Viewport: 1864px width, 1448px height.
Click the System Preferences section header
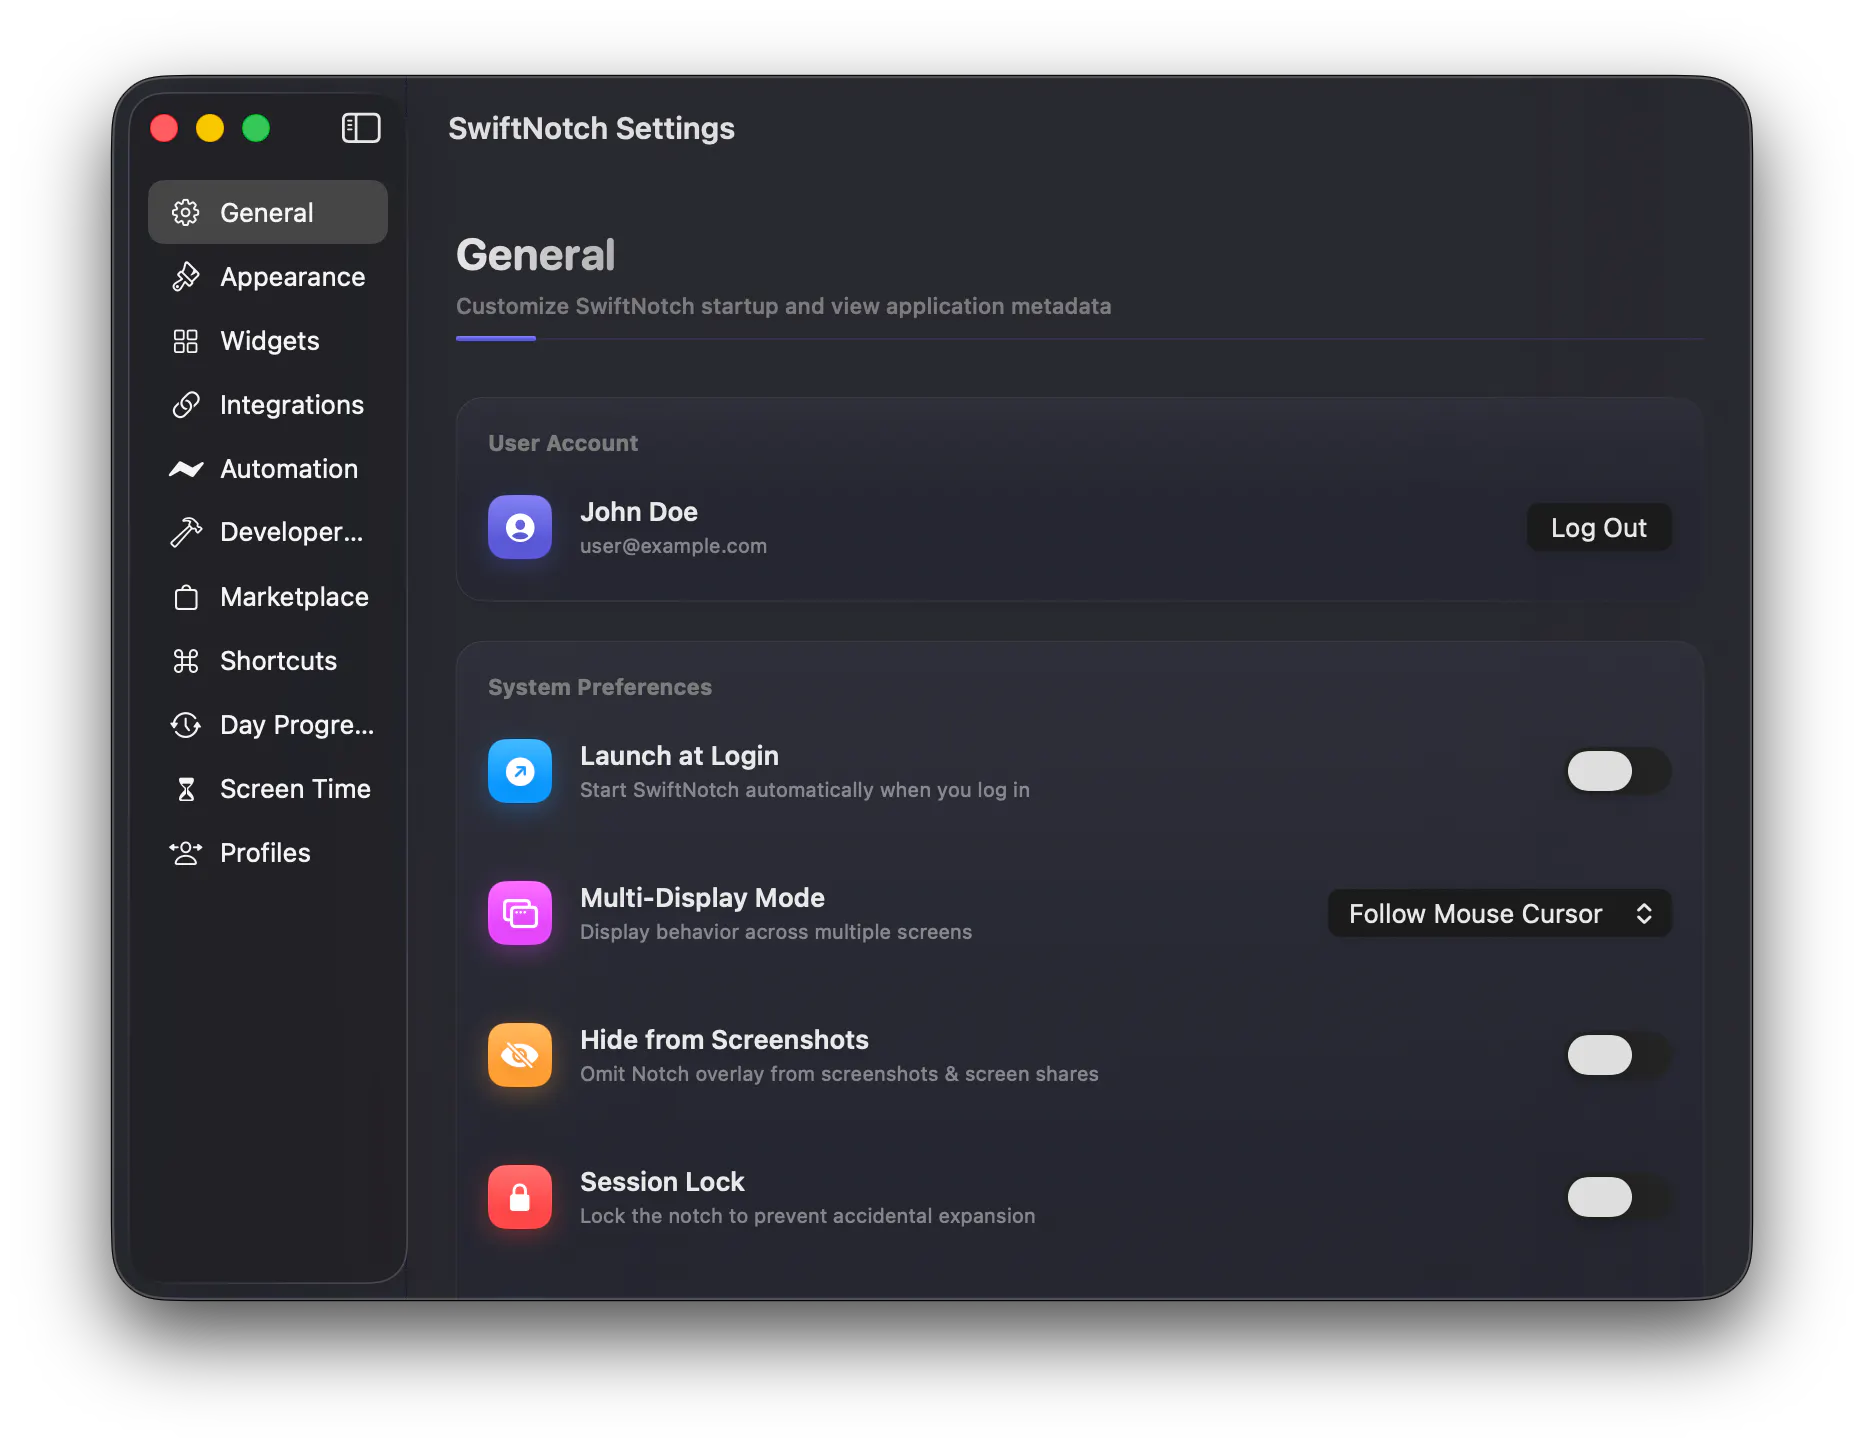600,687
